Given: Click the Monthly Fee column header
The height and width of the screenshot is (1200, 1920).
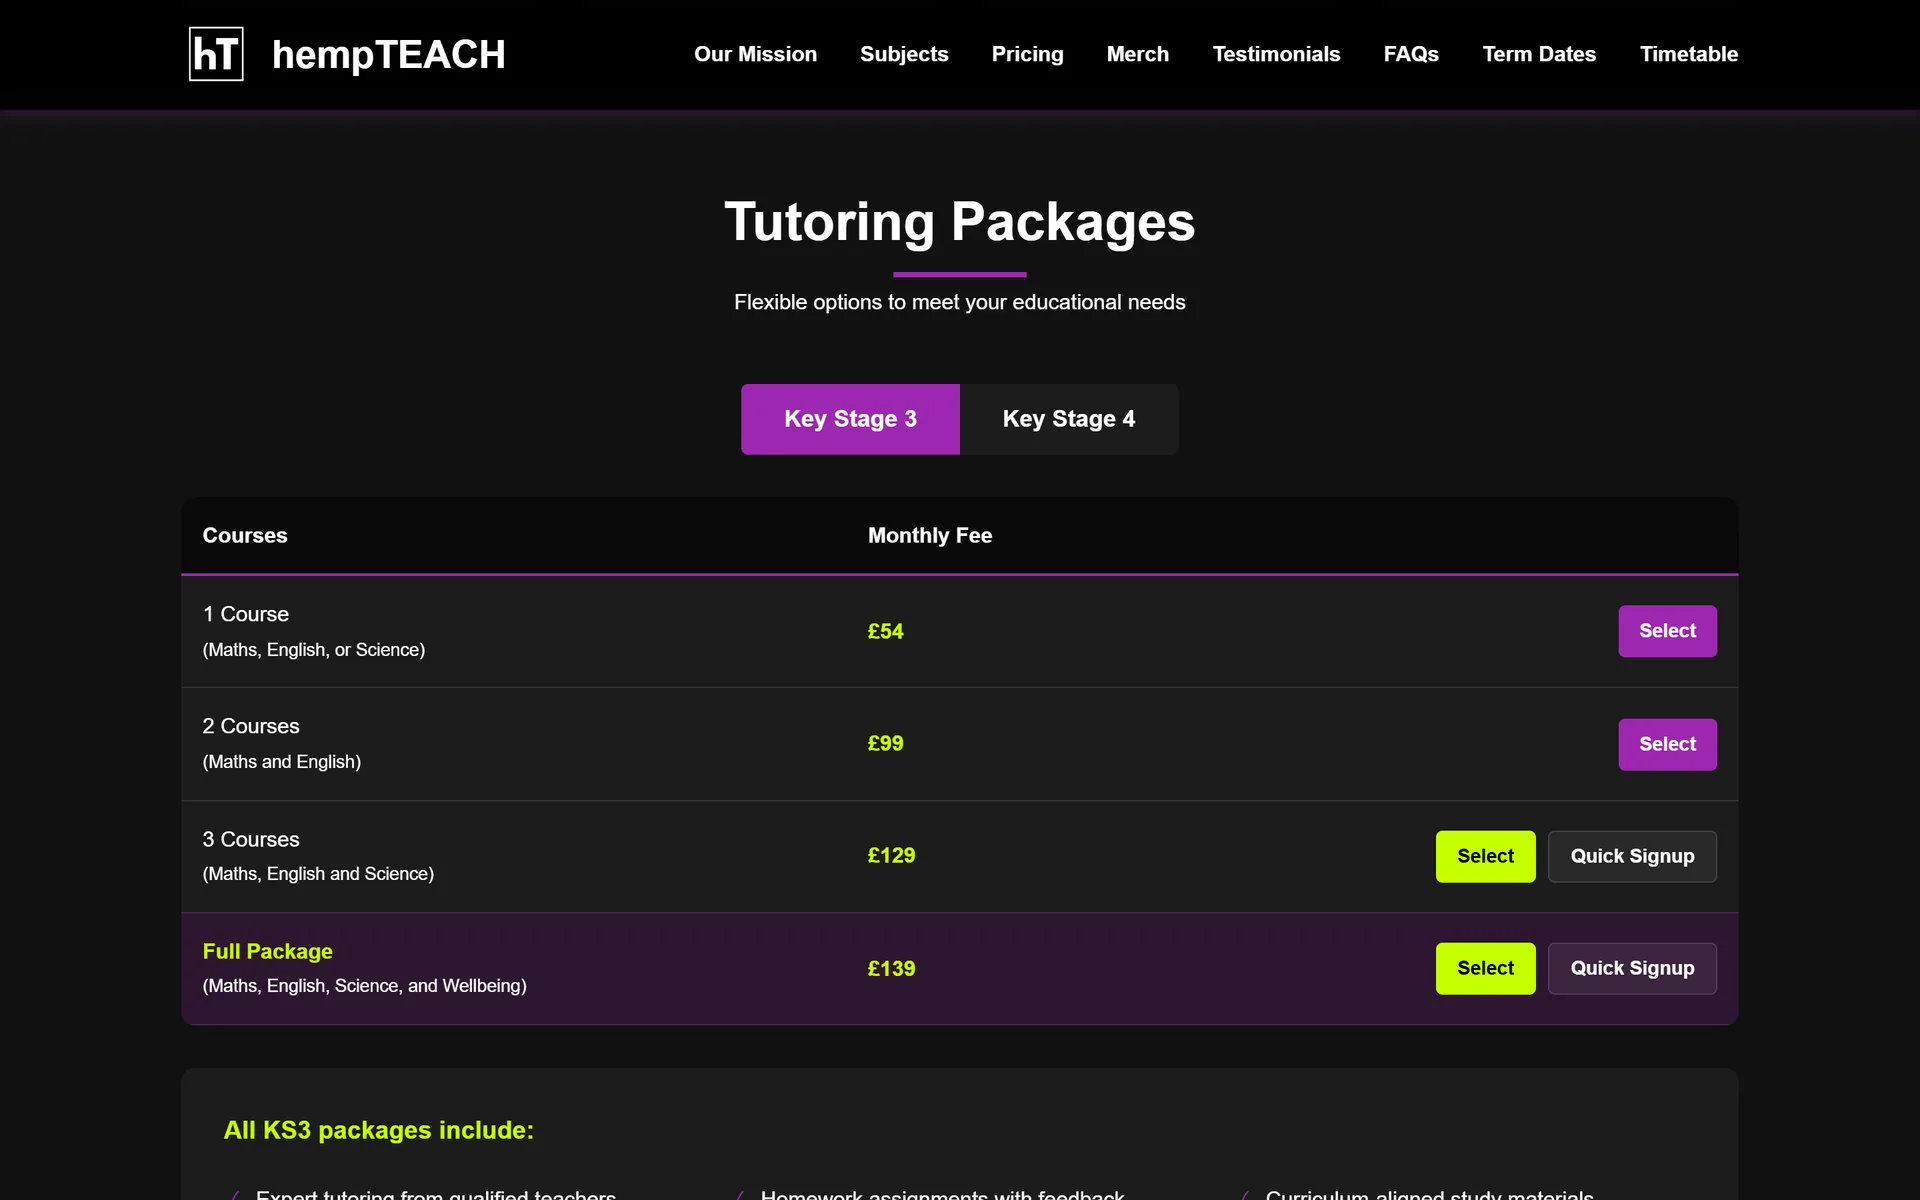Looking at the screenshot, I should [929, 535].
